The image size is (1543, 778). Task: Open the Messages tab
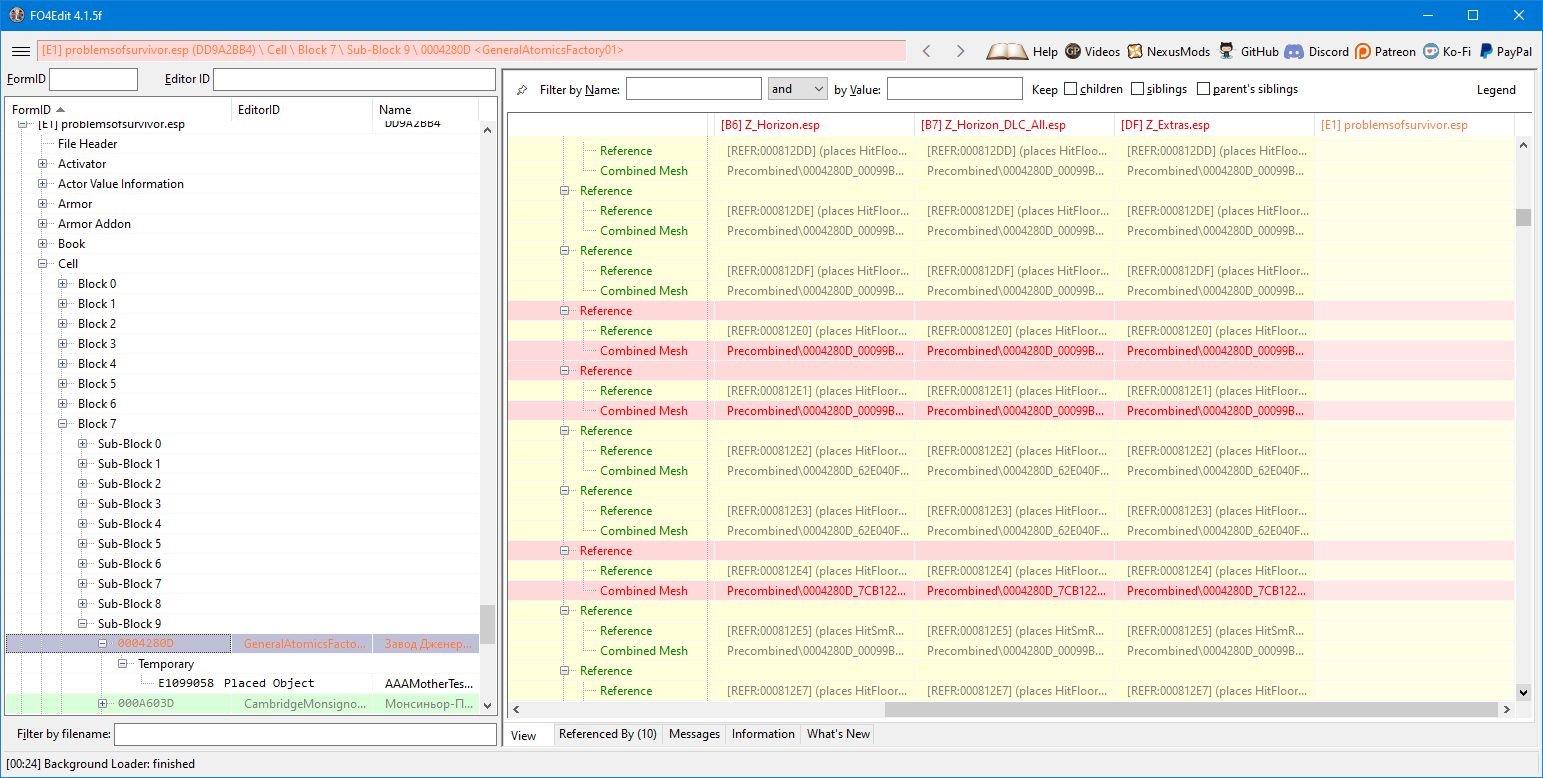pyautogui.click(x=694, y=734)
